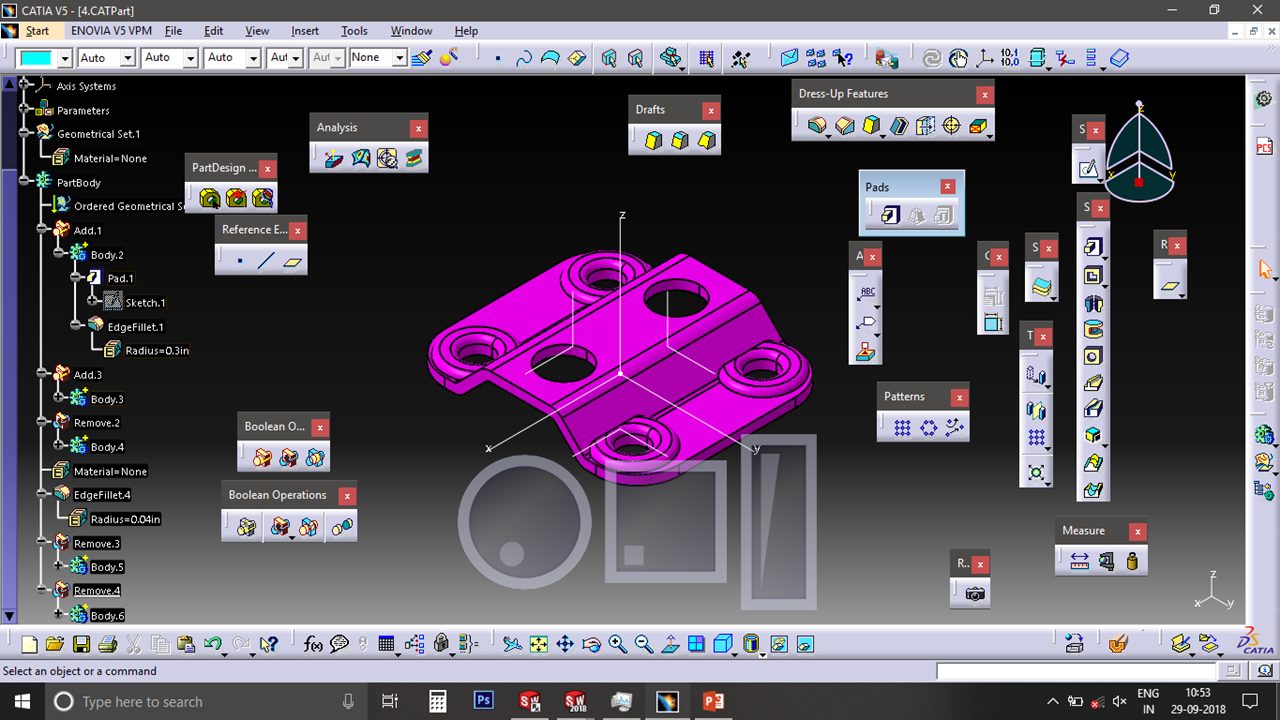Click the Plane icon in Reference Elements
1280x720 pixels.
coord(291,262)
